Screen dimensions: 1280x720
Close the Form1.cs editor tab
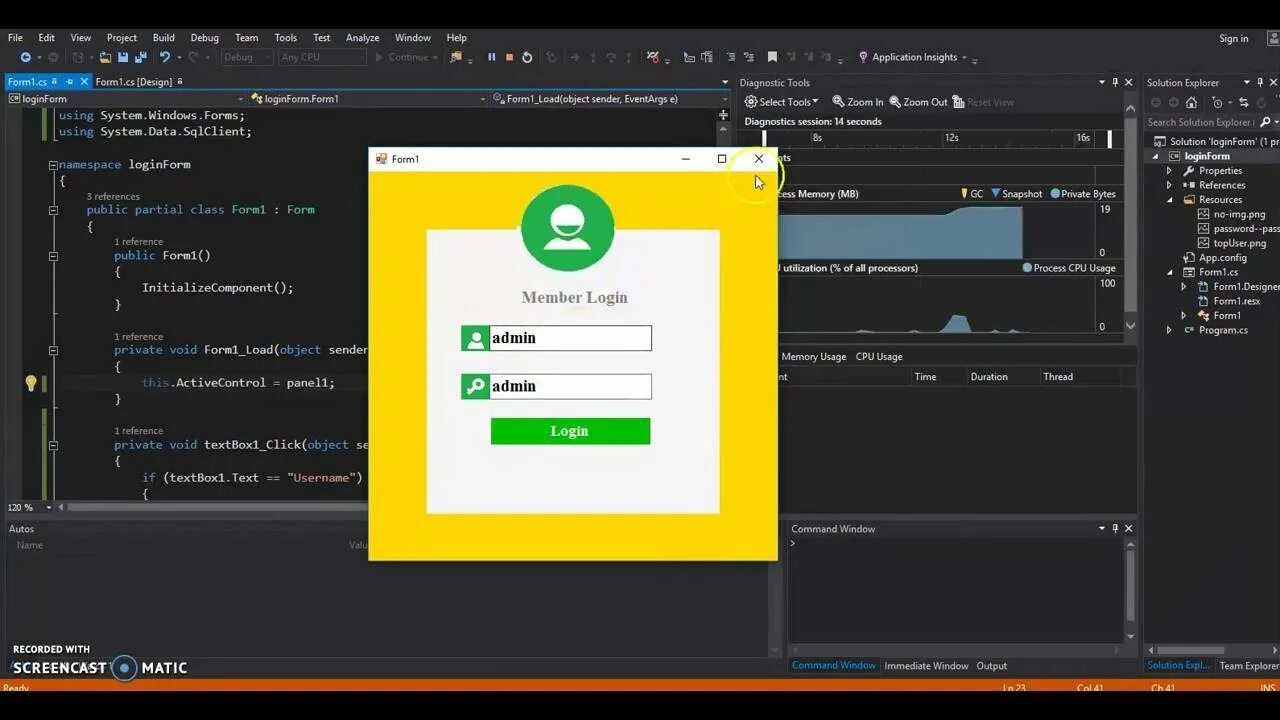click(x=84, y=82)
